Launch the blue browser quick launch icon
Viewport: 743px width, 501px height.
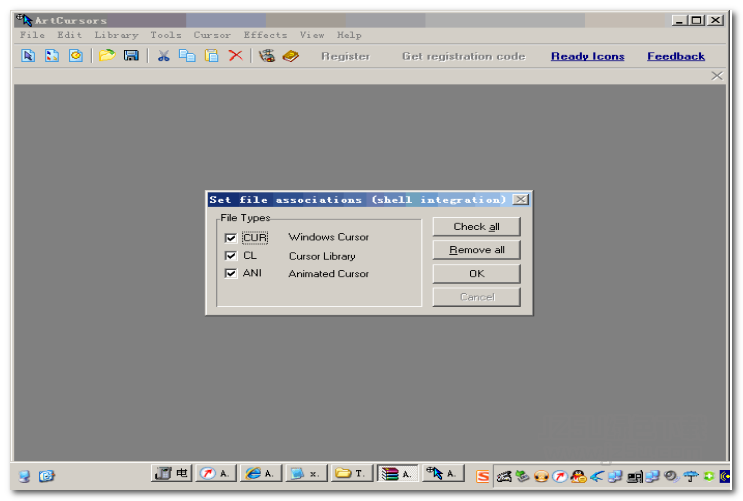[x=46, y=476]
